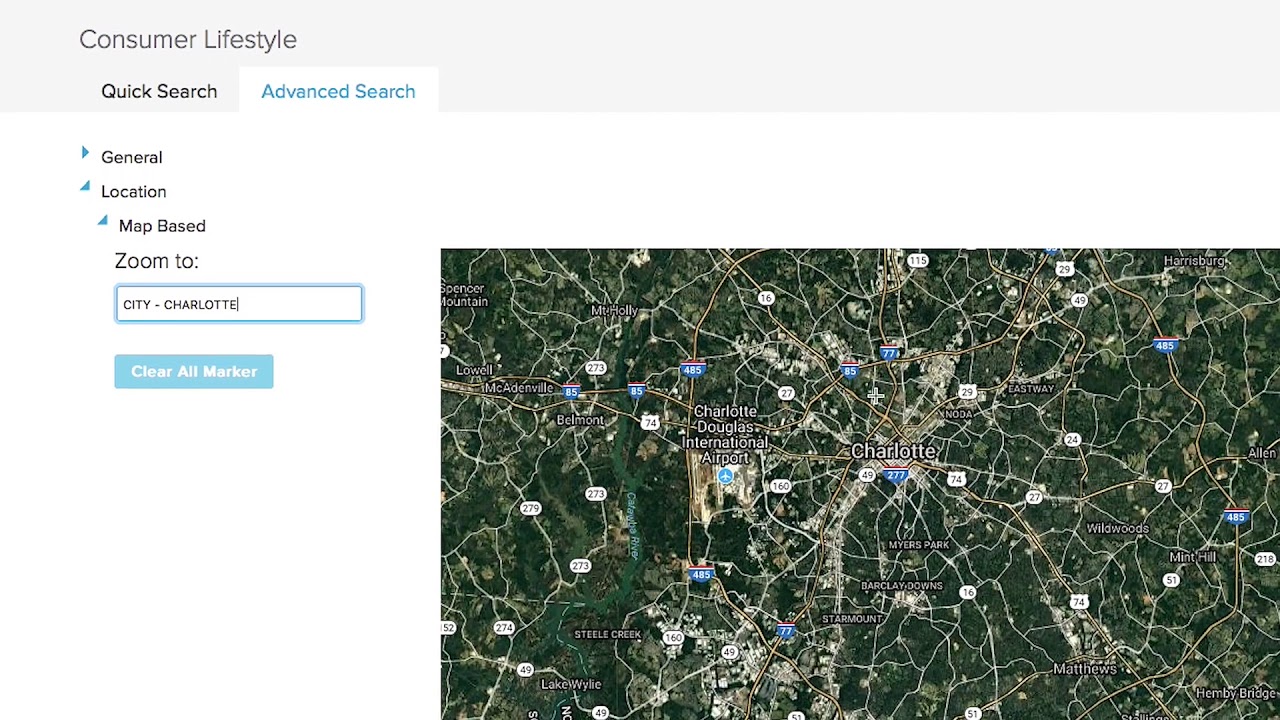Click the Consumer Lifestyle page heading

click(188, 39)
